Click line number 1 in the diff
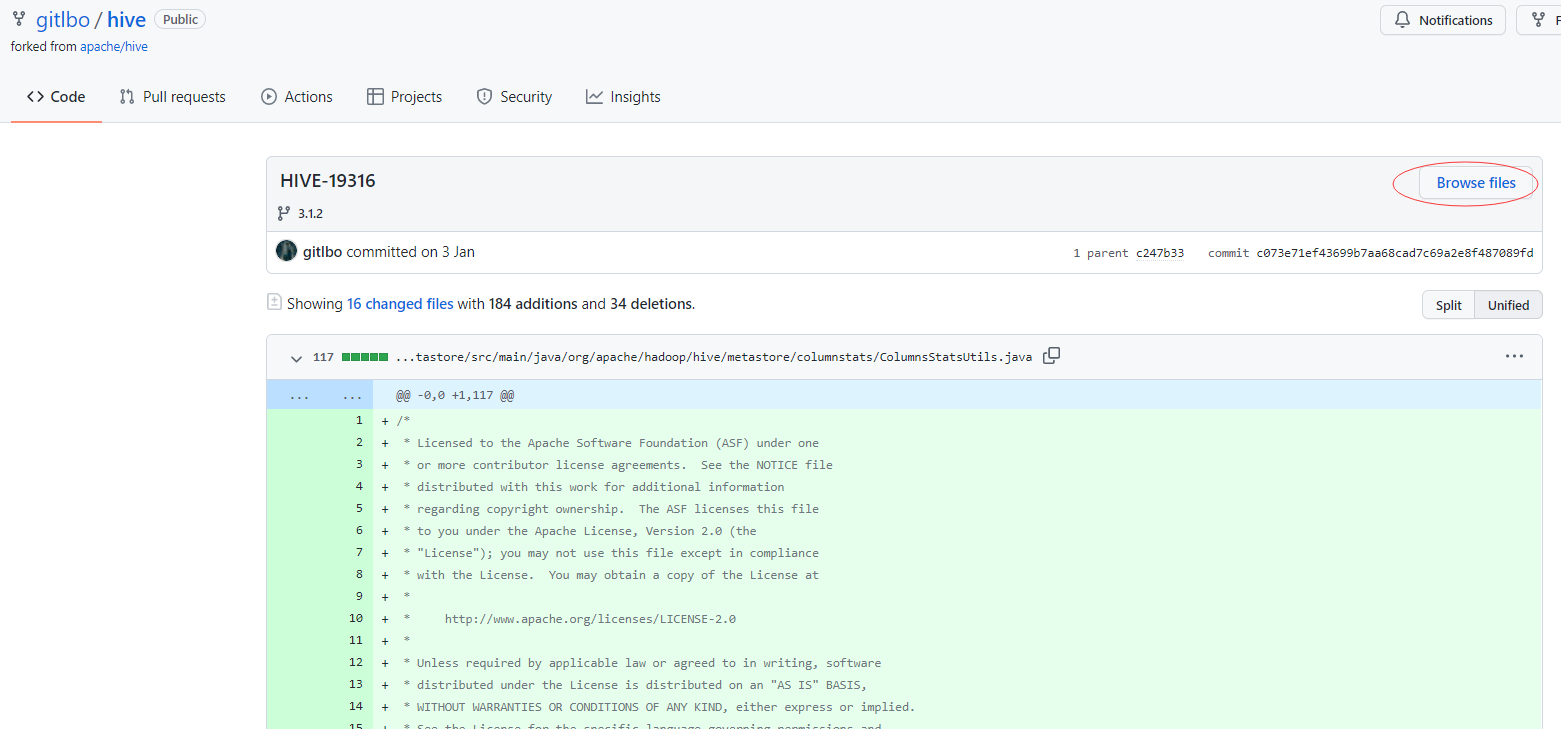 (359, 420)
